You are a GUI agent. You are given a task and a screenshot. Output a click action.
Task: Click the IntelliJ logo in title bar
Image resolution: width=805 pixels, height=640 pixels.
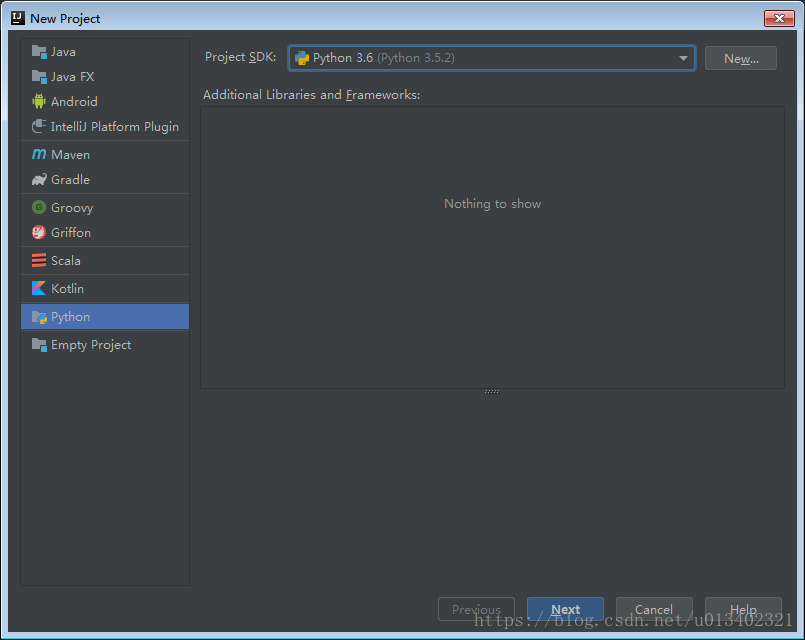[18, 18]
